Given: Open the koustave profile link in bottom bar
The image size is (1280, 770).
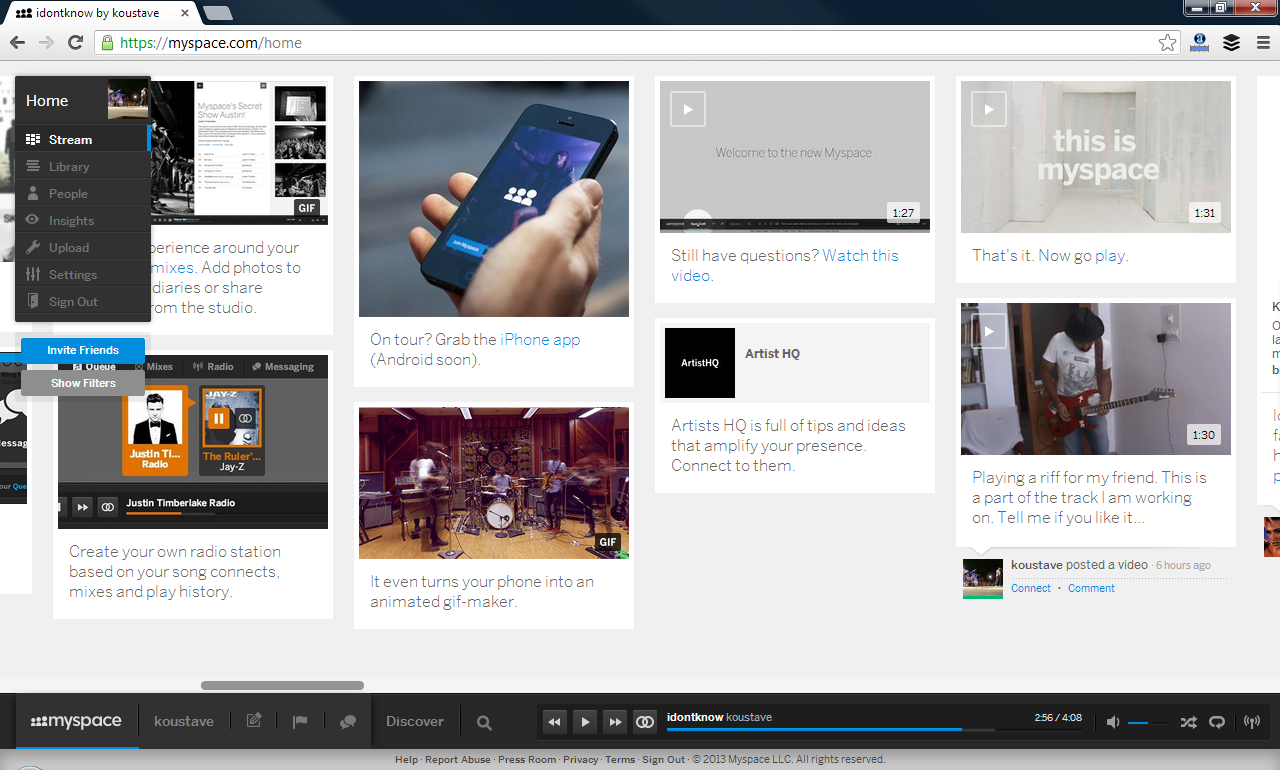Looking at the screenshot, I should pos(184,721).
